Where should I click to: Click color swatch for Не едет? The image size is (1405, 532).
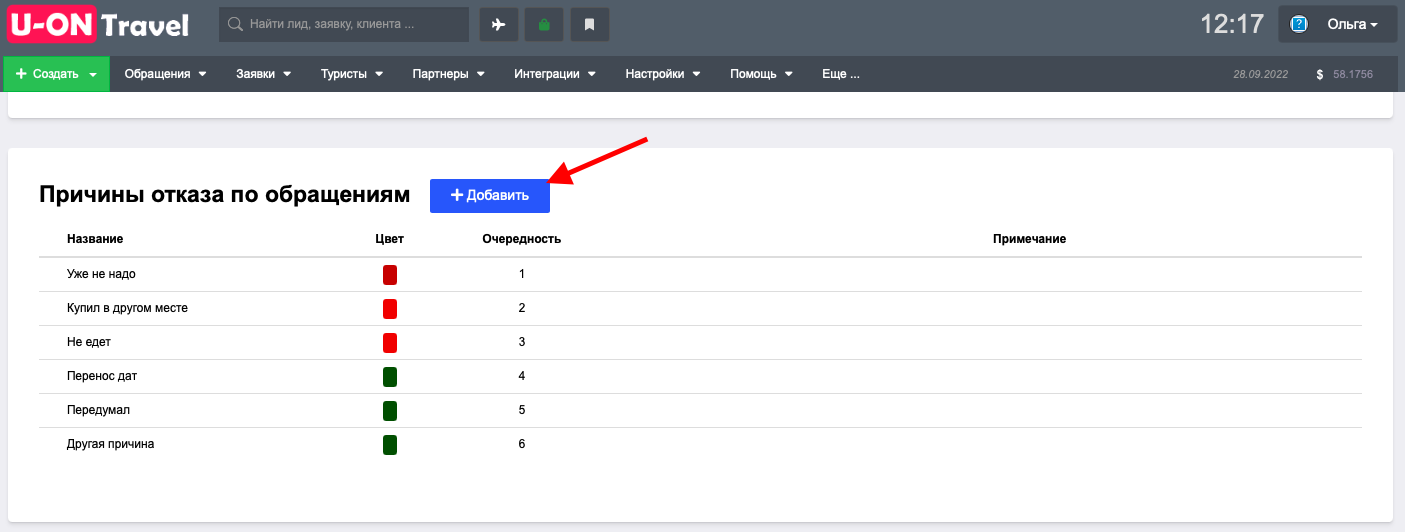point(390,342)
